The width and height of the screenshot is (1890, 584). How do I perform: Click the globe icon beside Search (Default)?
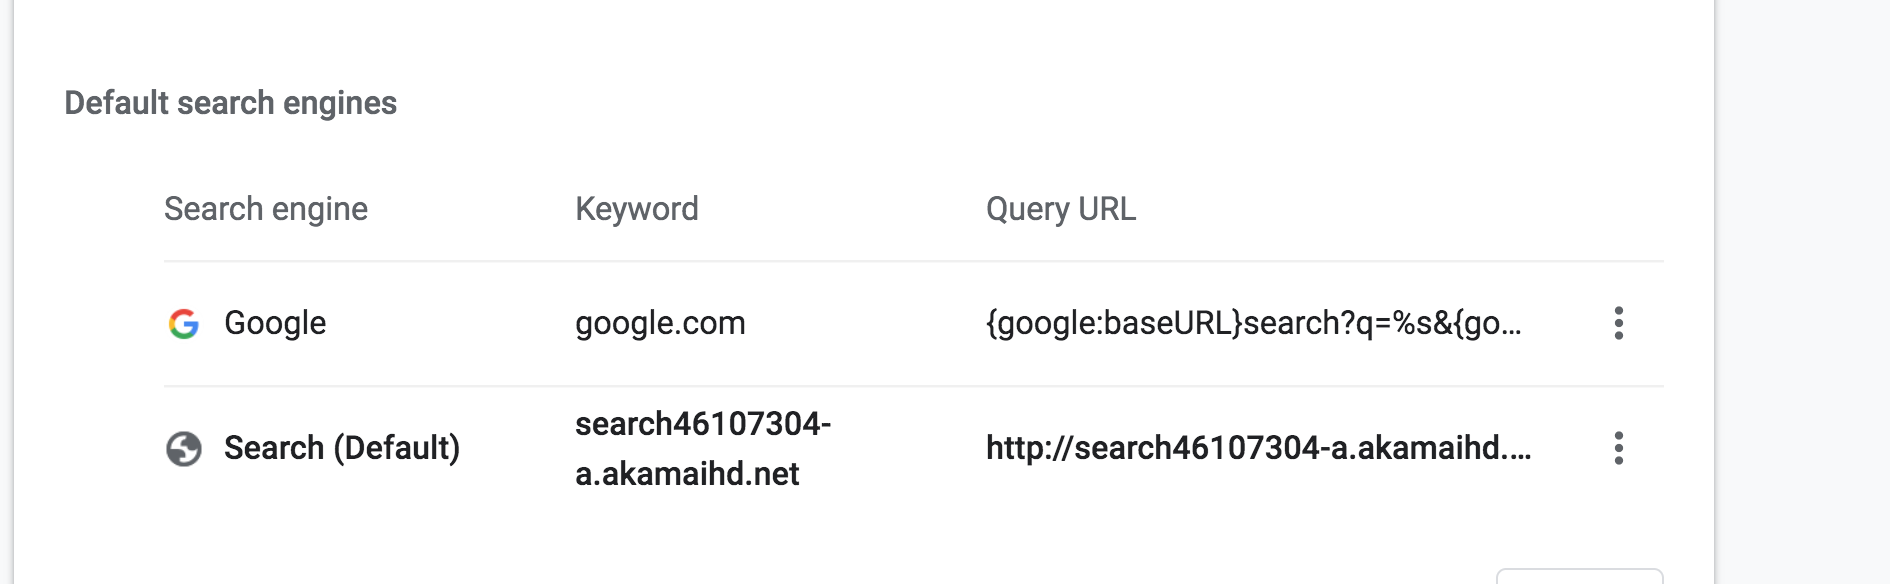point(184,449)
